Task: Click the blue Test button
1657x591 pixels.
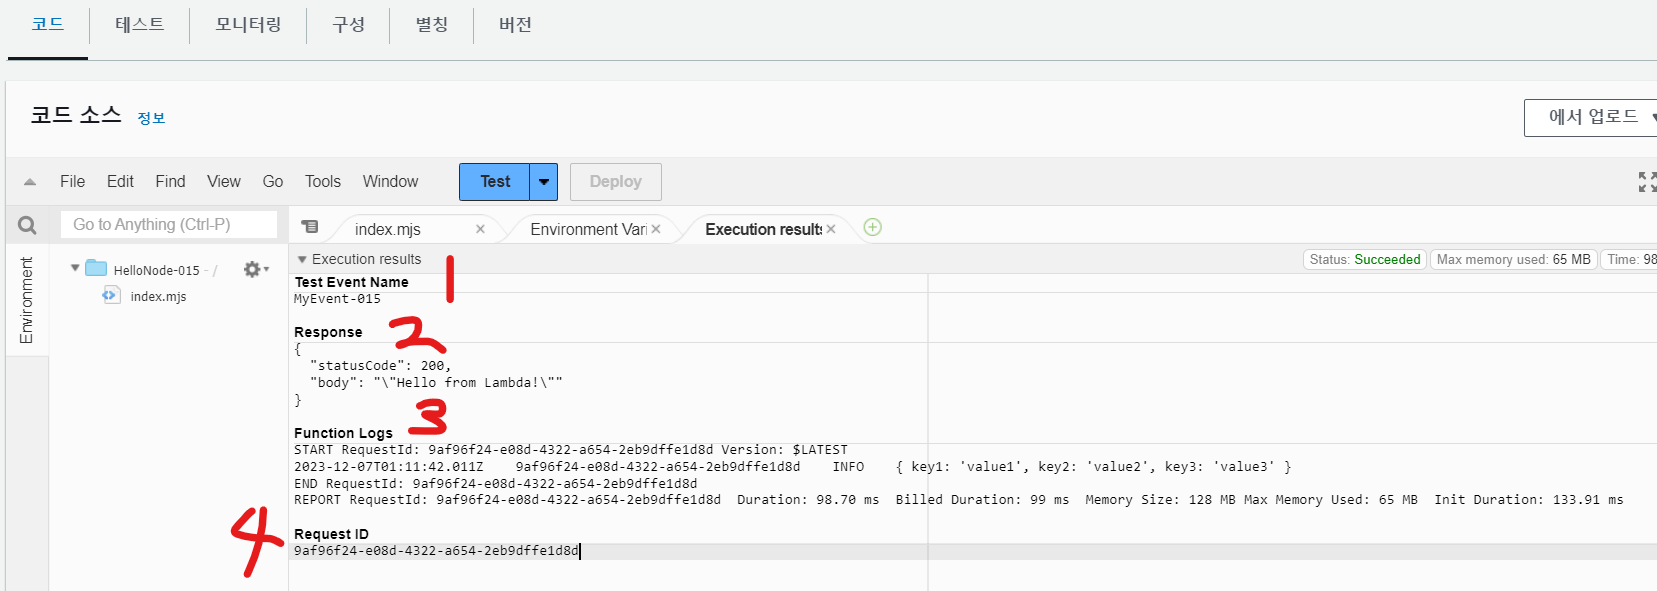Action: 495,182
